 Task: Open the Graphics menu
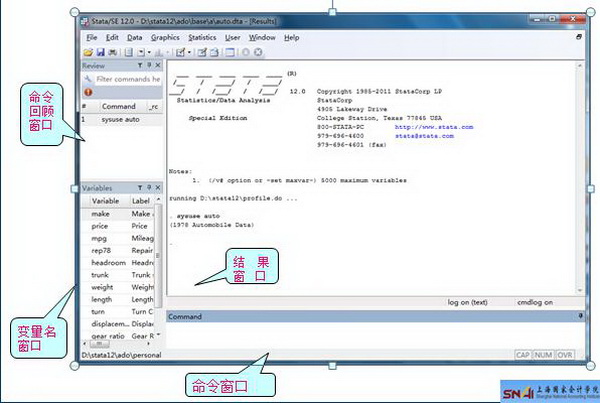pos(165,37)
